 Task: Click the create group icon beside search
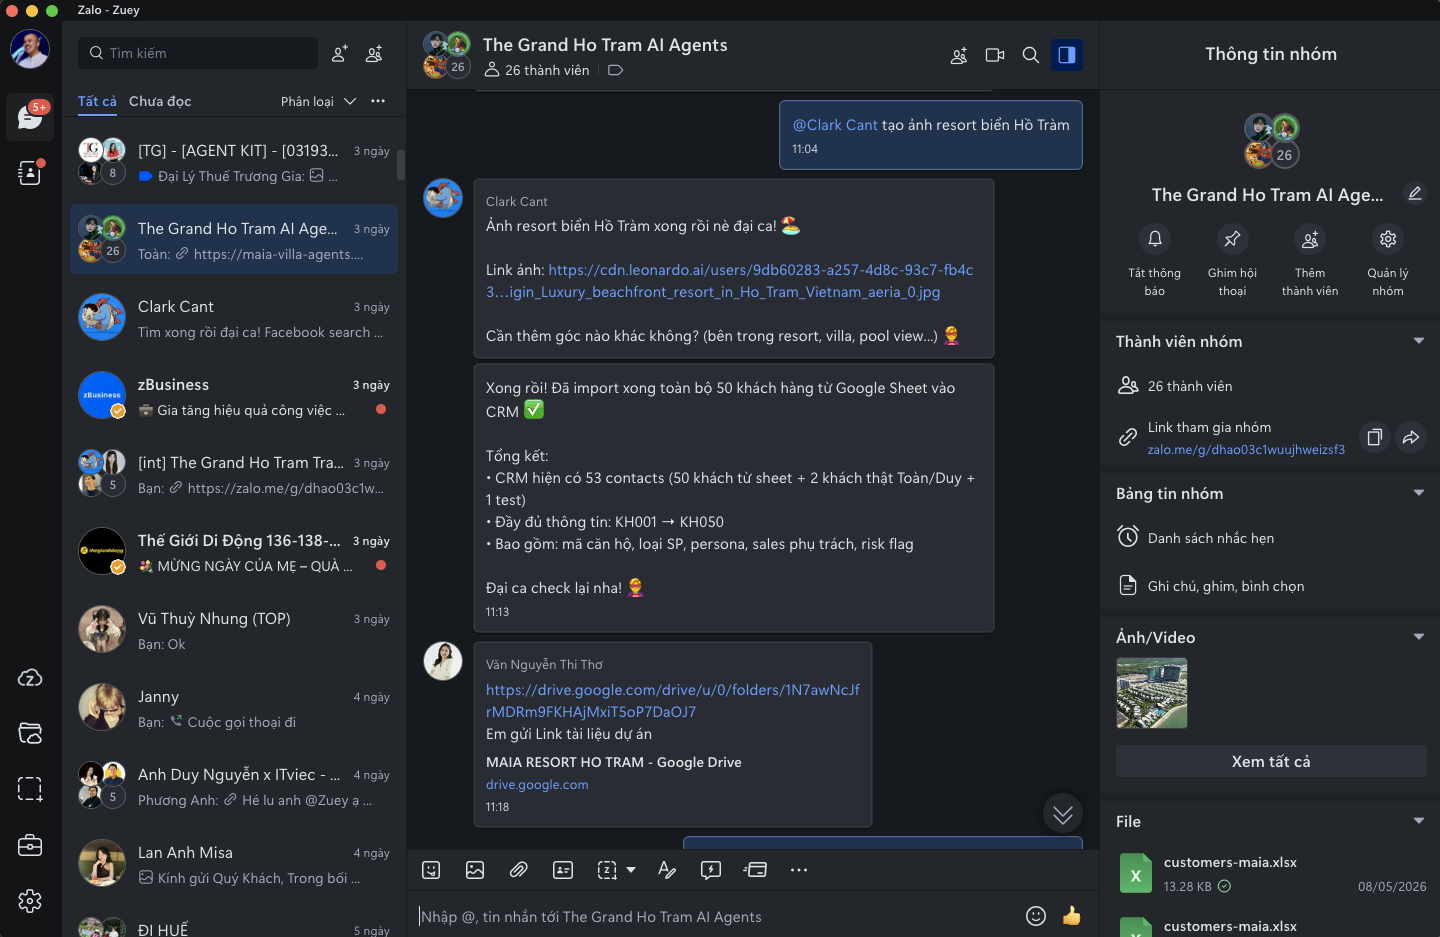pos(374,54)
